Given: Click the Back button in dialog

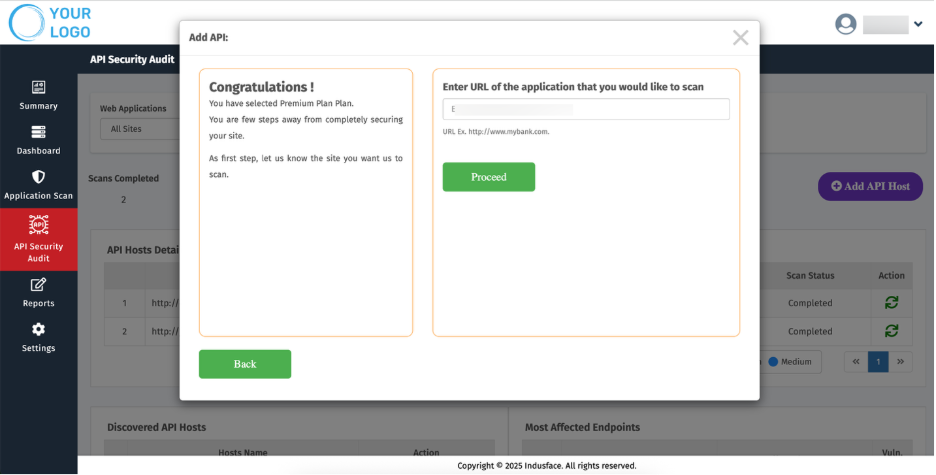Looking at the screenshot, I should 245,364.
